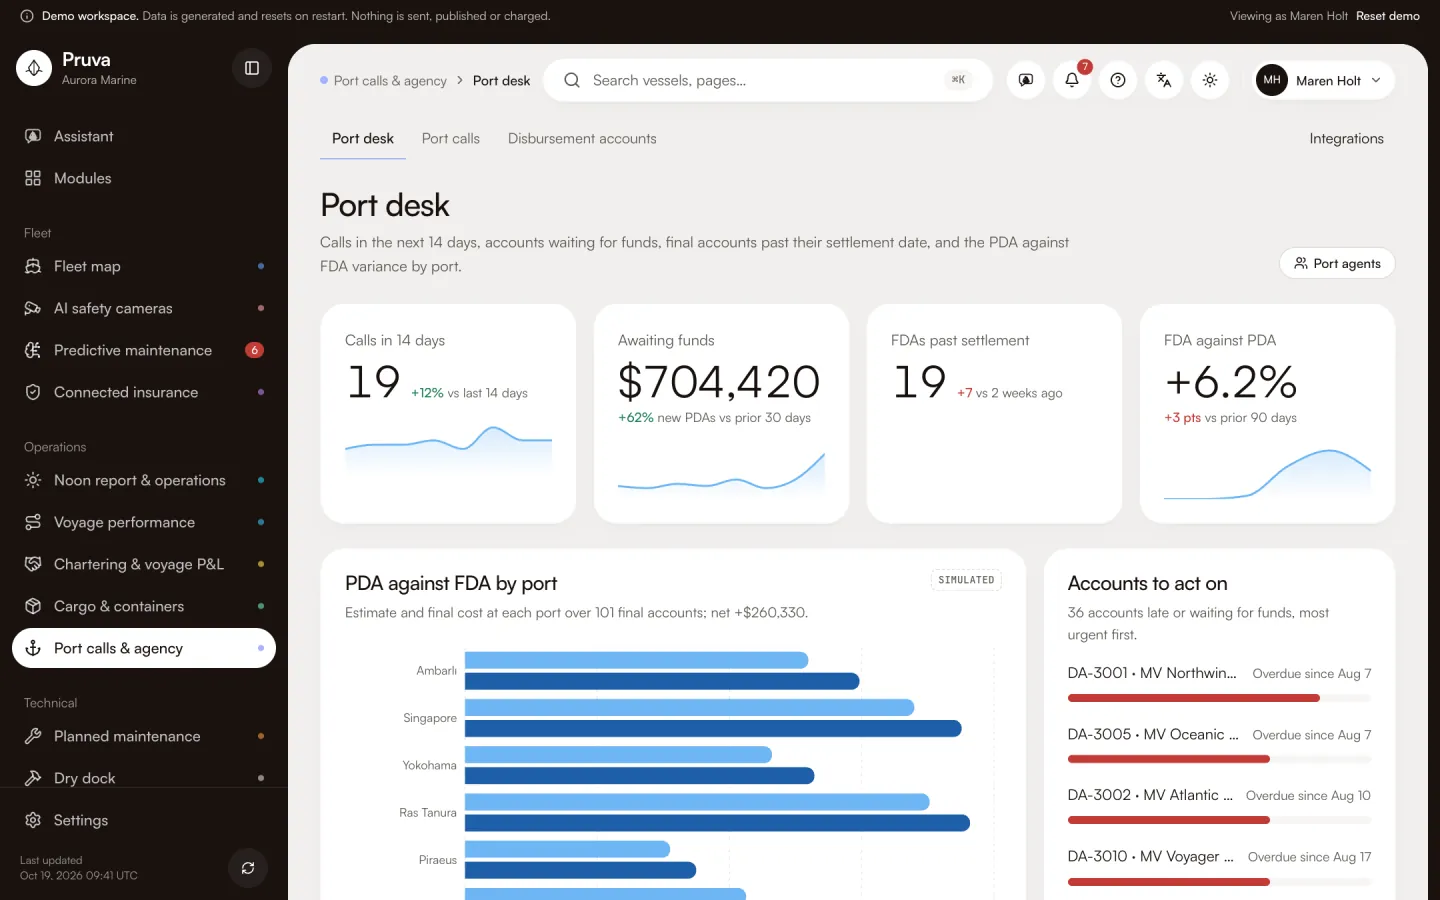The image size is (1440, 900).
Task: Click the Port agents button
Action: point(1337,263)
